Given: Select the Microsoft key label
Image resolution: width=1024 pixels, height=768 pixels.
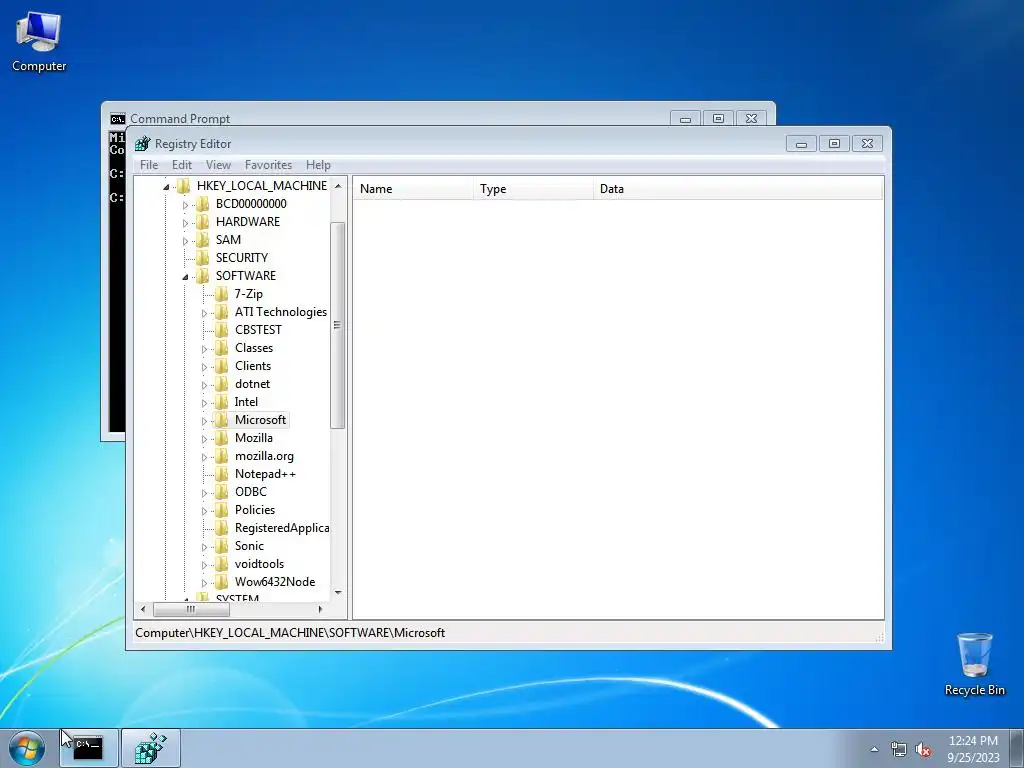Looking at the screenshot, I should pos(261,420).
